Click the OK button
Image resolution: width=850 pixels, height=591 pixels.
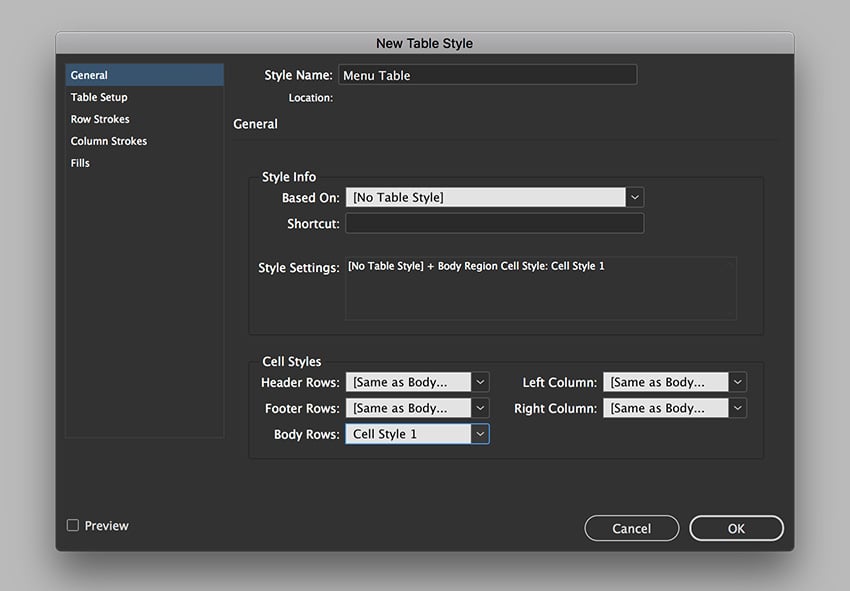(x=736, y=528)
